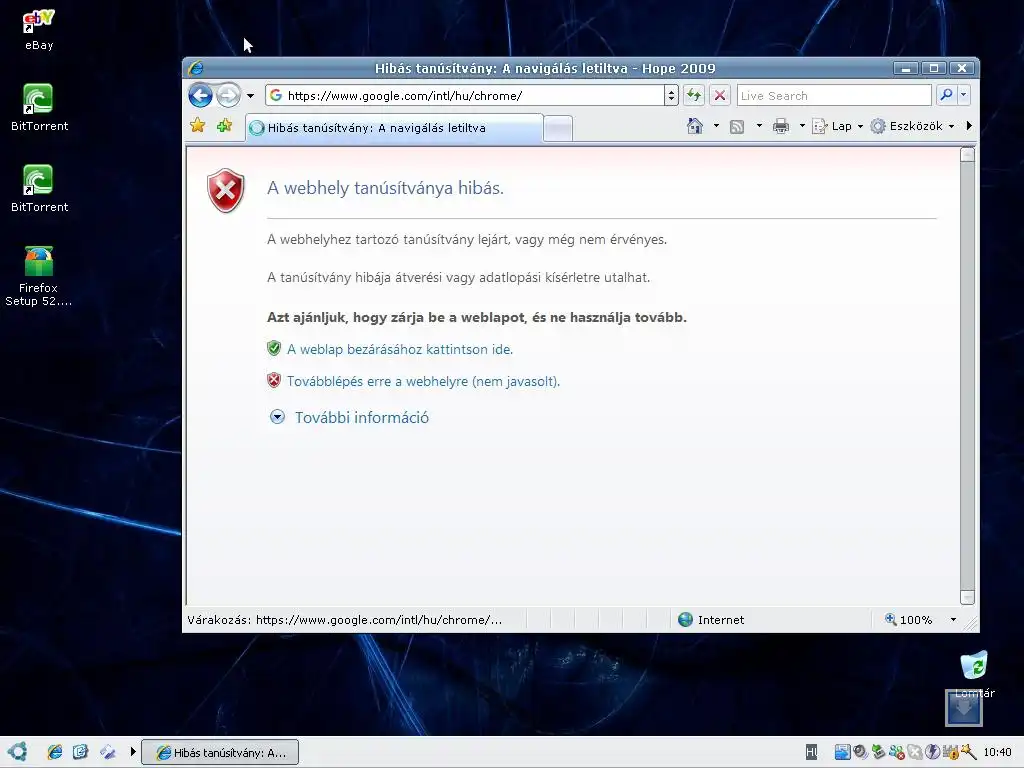The width and height of the screenshot is (1024, 768).
Task: Launch Internet Explorer from quick launch
Action: click(x=55, y=752)
